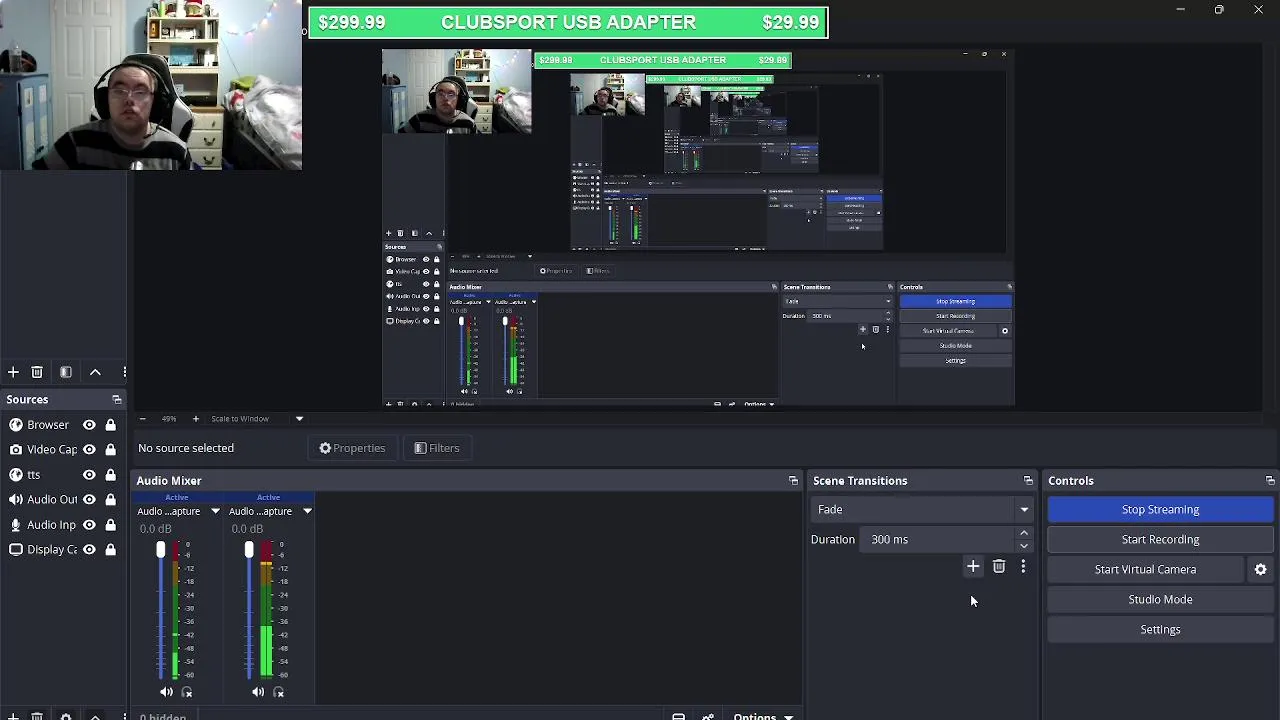Remove the transition with the trash icon

998,567
